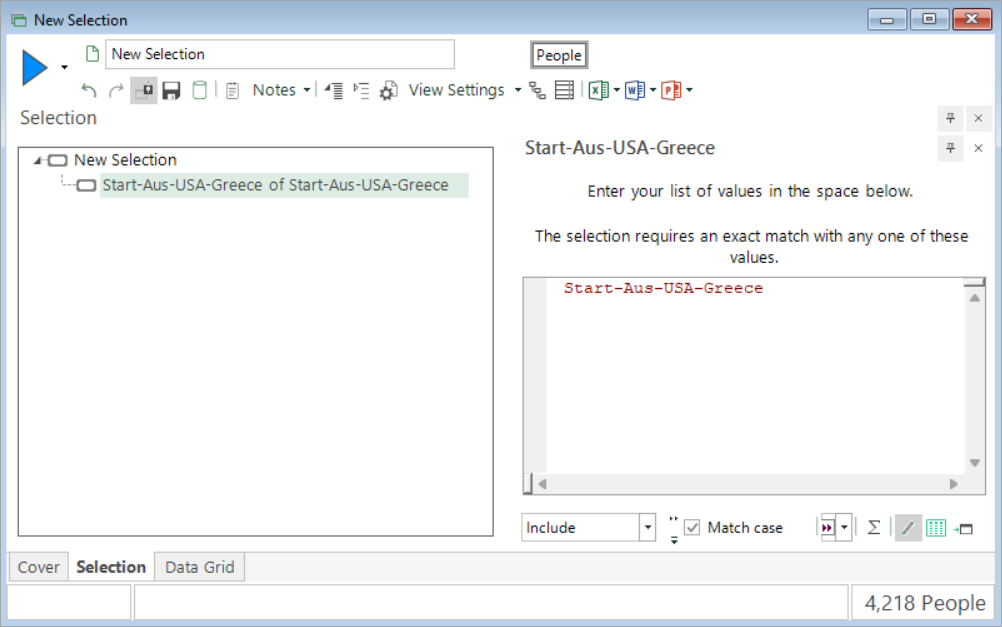Close the Selection panel with its X
The width and height of the screenshot is (1002, 627).
(x=978, y=118)
